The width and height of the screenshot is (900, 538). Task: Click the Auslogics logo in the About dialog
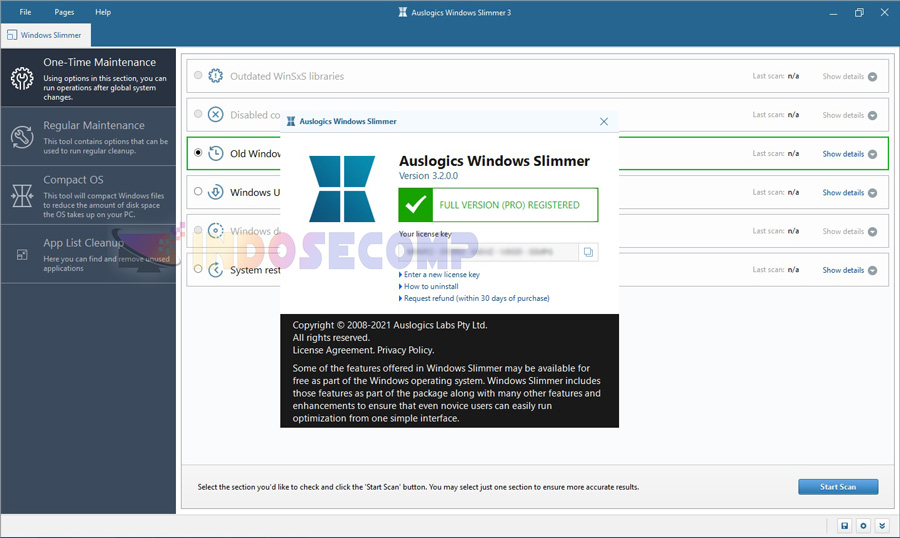342,189
